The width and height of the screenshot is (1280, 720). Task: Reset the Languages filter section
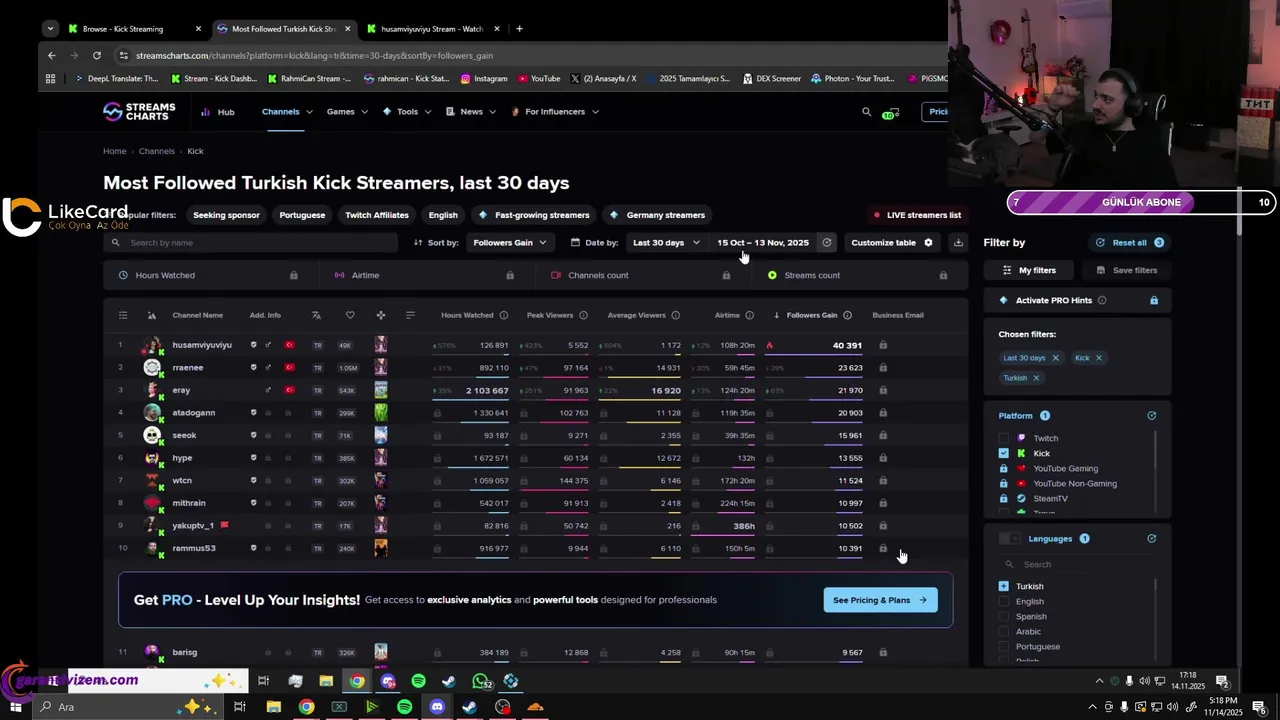tap(1151, 539)
